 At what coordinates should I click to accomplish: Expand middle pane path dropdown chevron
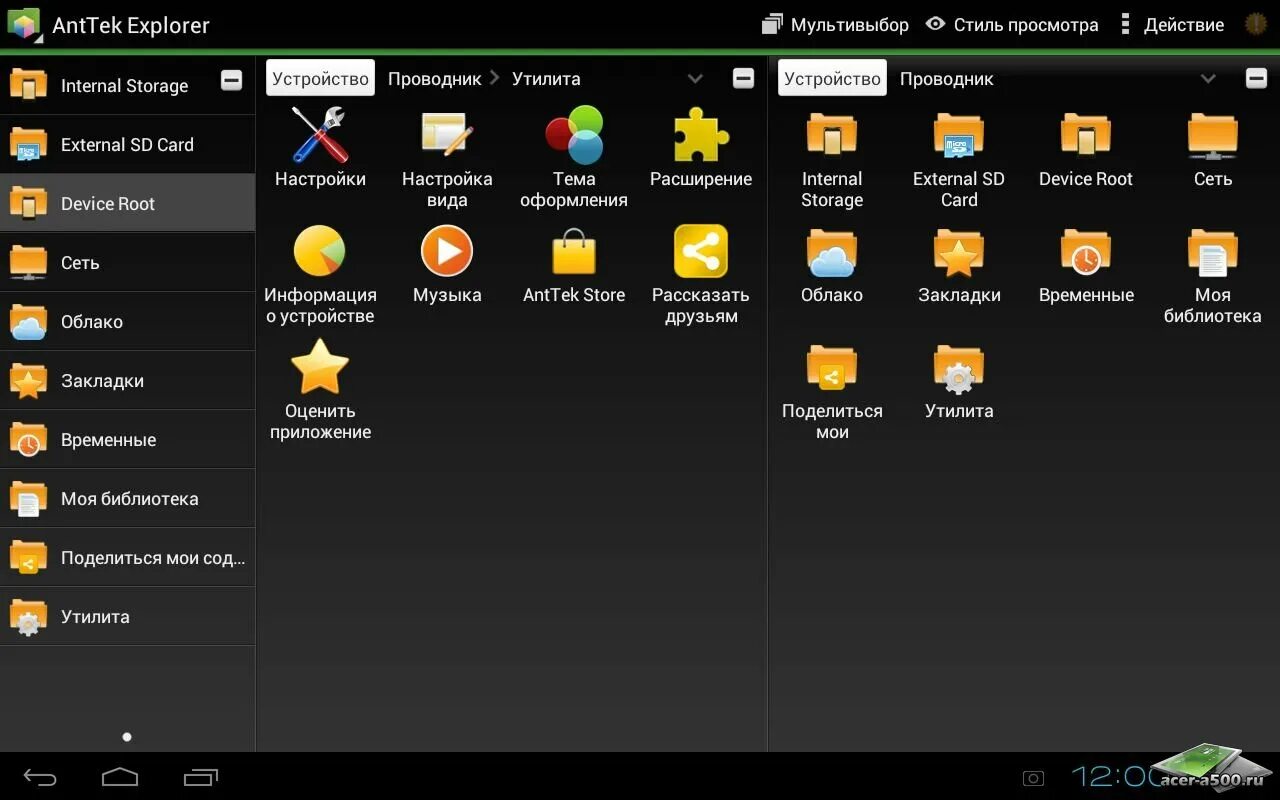(695, 78)
